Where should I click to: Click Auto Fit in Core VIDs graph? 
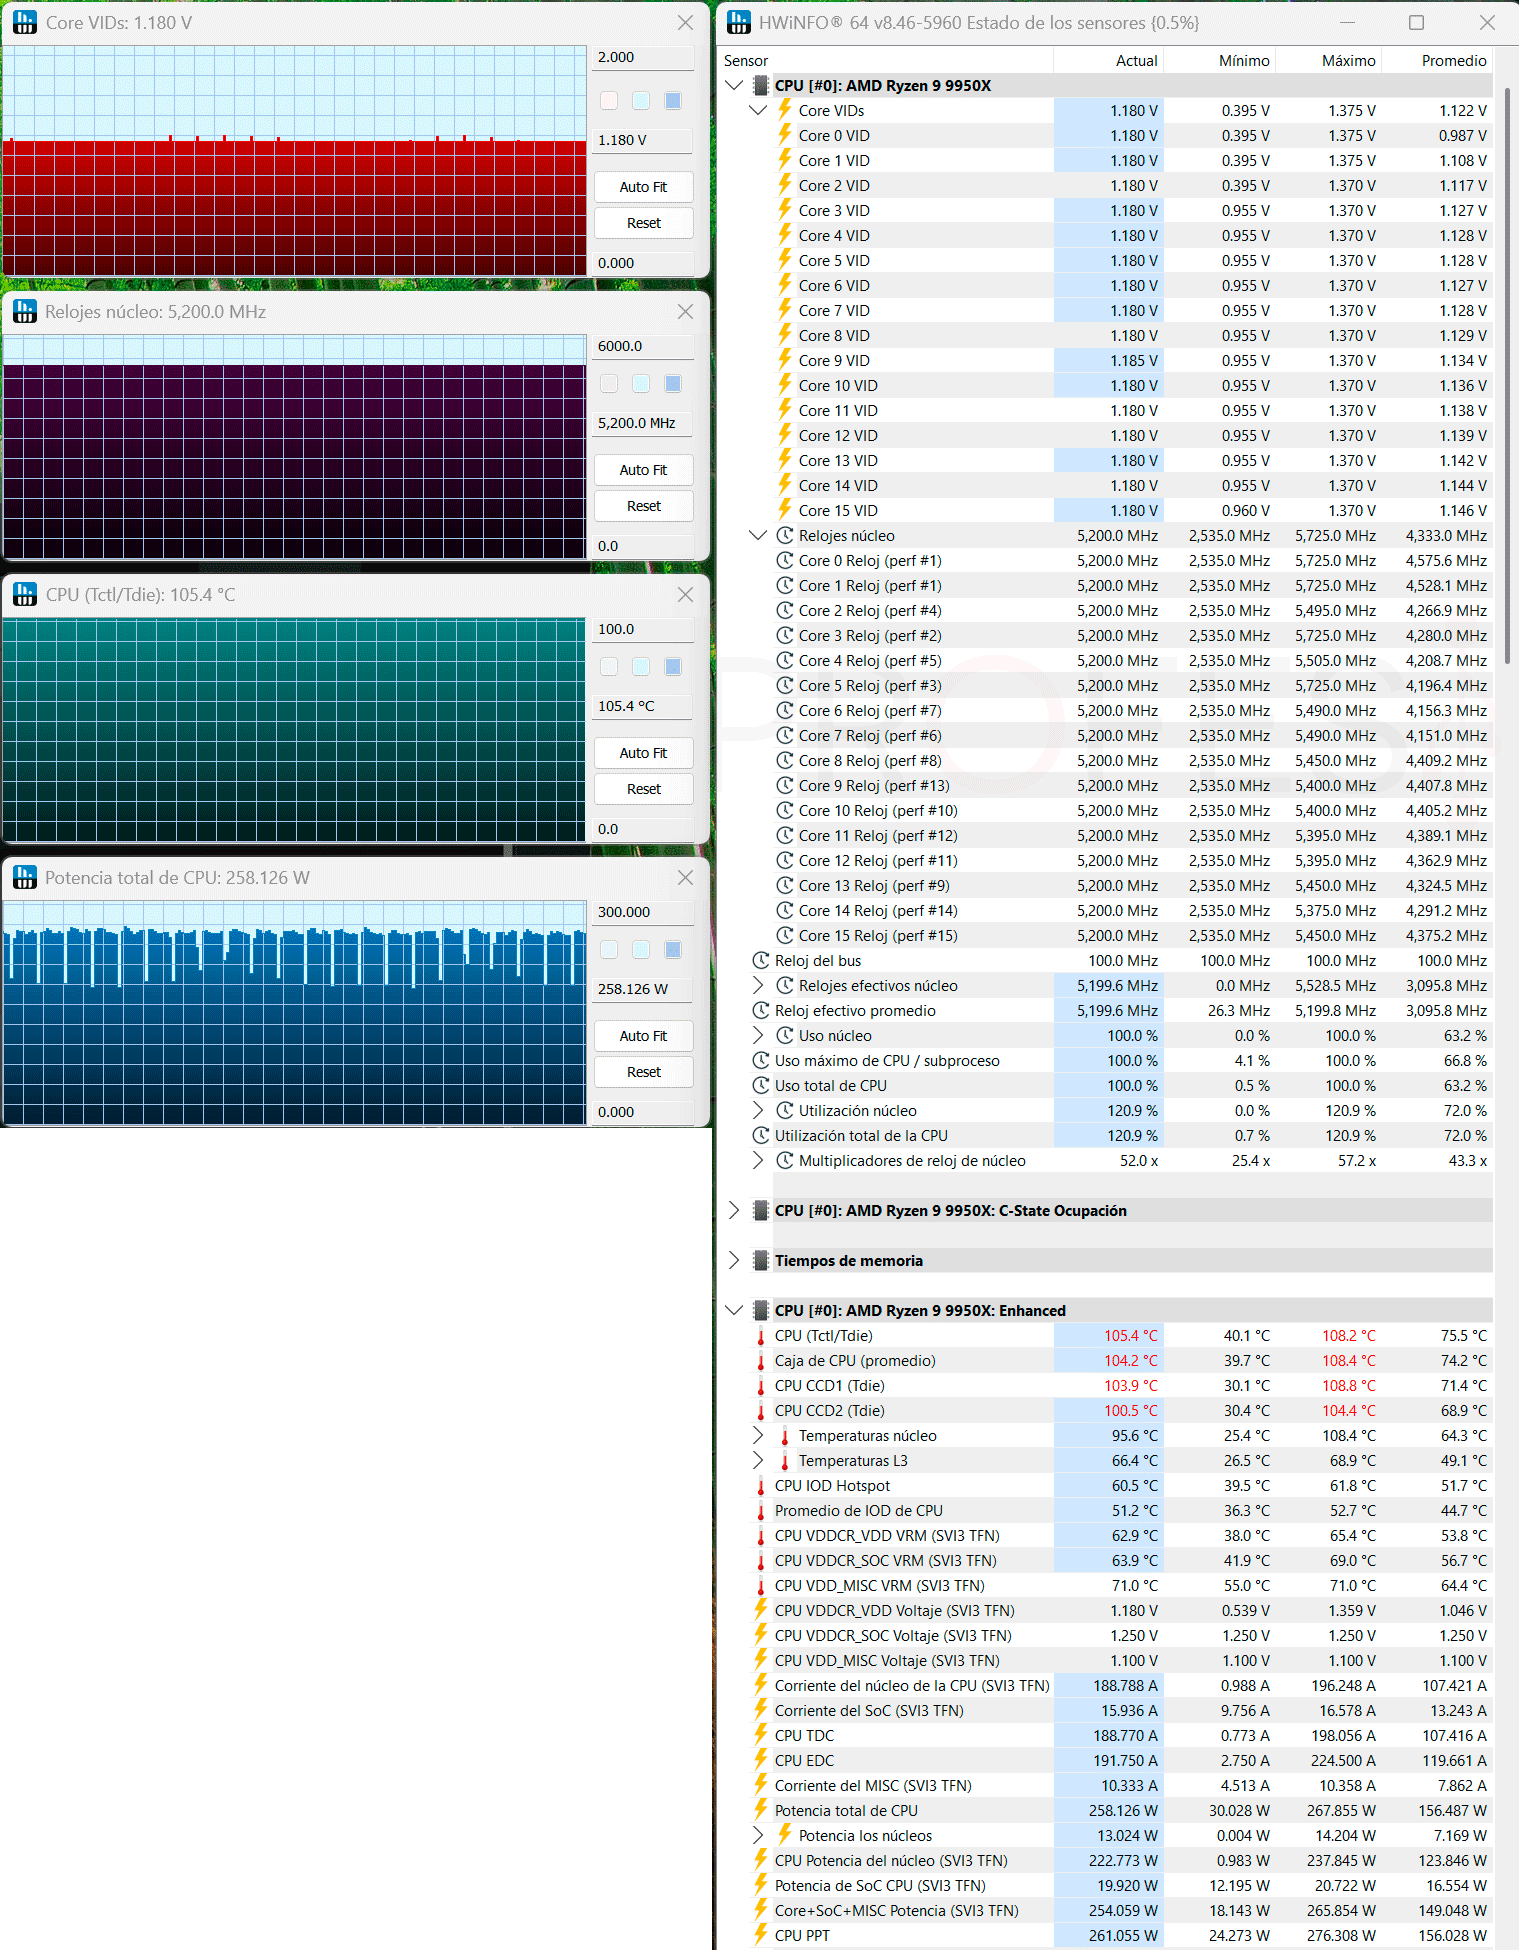coord(643,187)
